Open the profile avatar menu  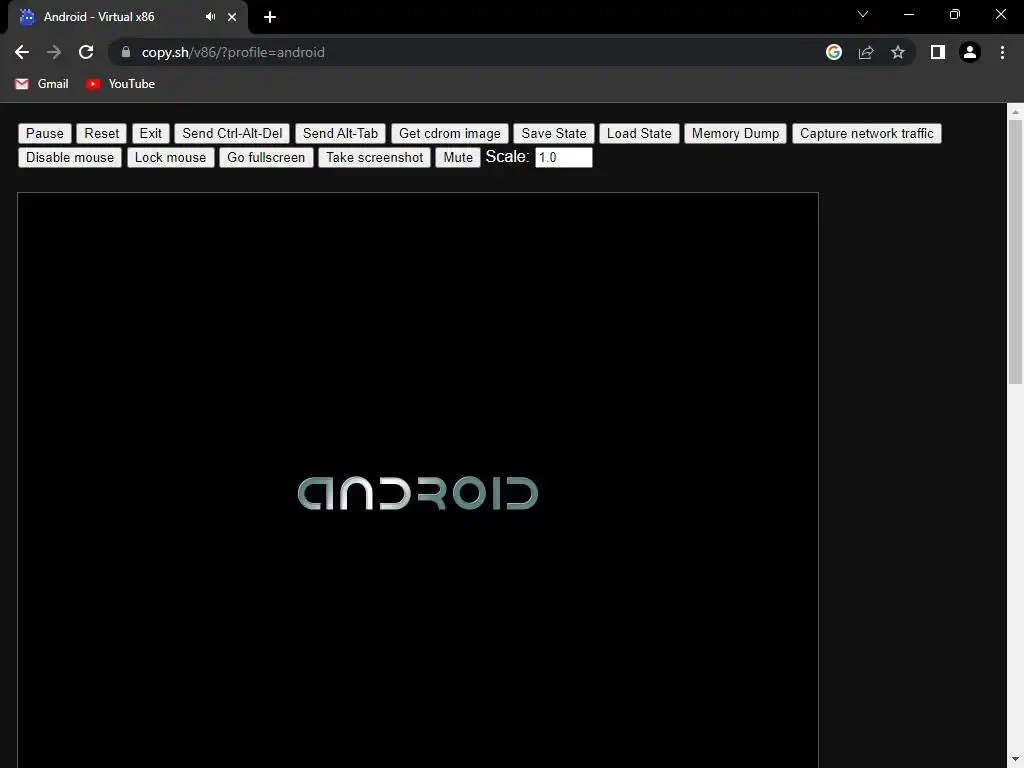pyautogui.click(x=970, y=52)
